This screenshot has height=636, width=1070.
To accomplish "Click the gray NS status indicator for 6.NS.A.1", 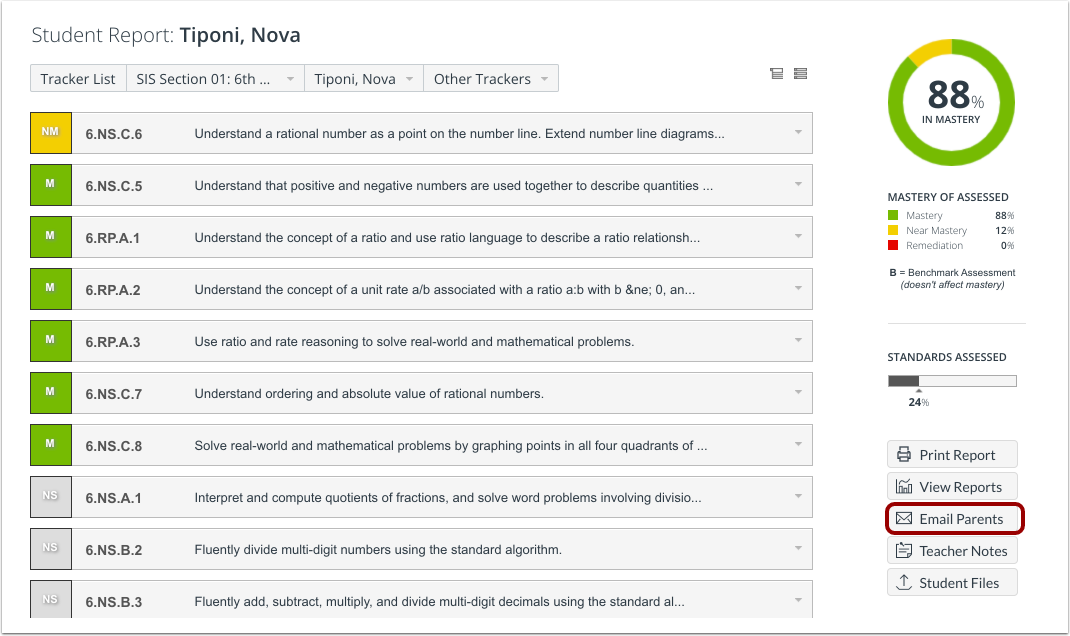I will [51, 496].
